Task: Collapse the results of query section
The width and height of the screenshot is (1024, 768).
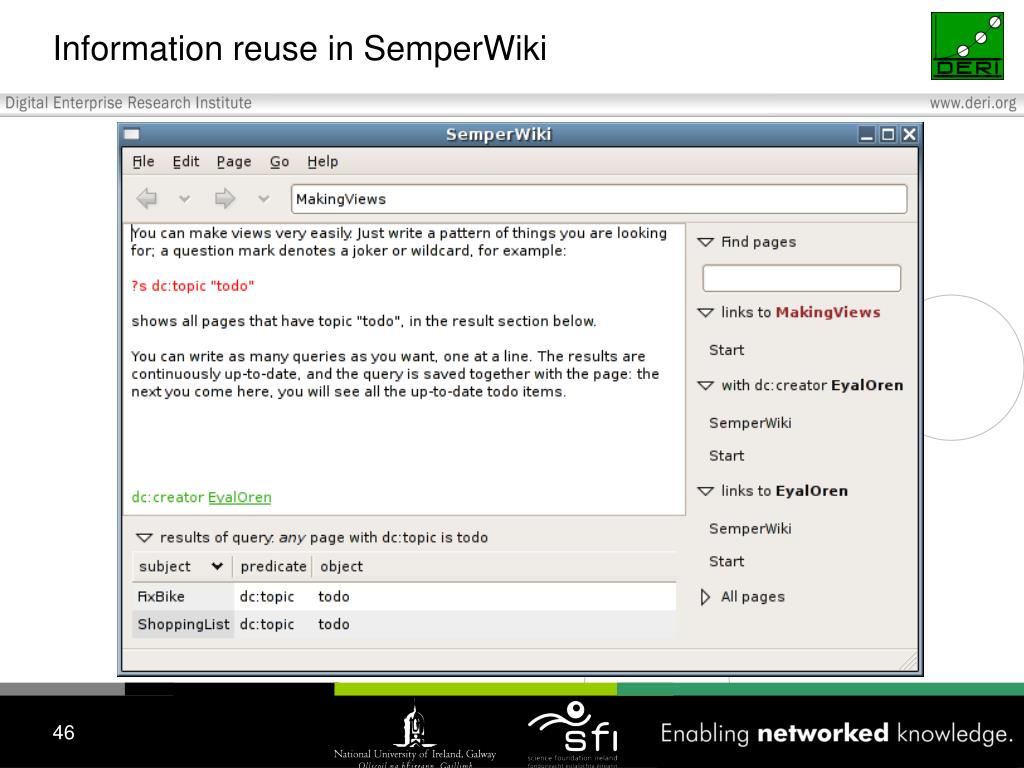Action: (x=144, y=538)
